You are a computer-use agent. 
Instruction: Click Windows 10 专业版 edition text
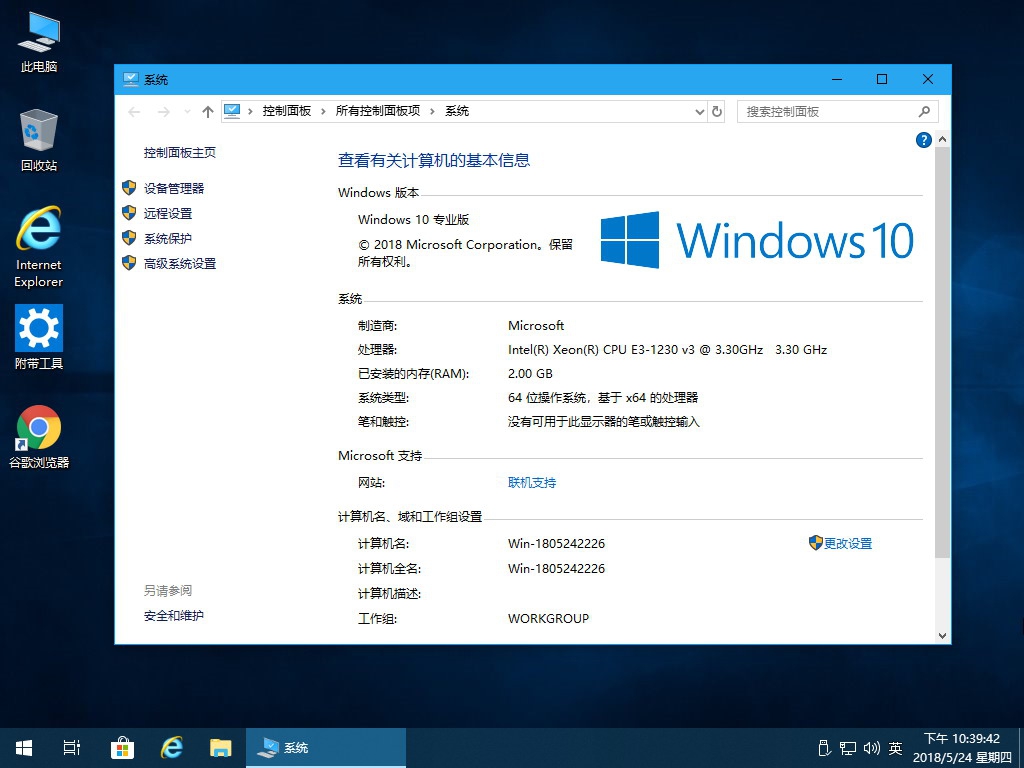(413, 219)
